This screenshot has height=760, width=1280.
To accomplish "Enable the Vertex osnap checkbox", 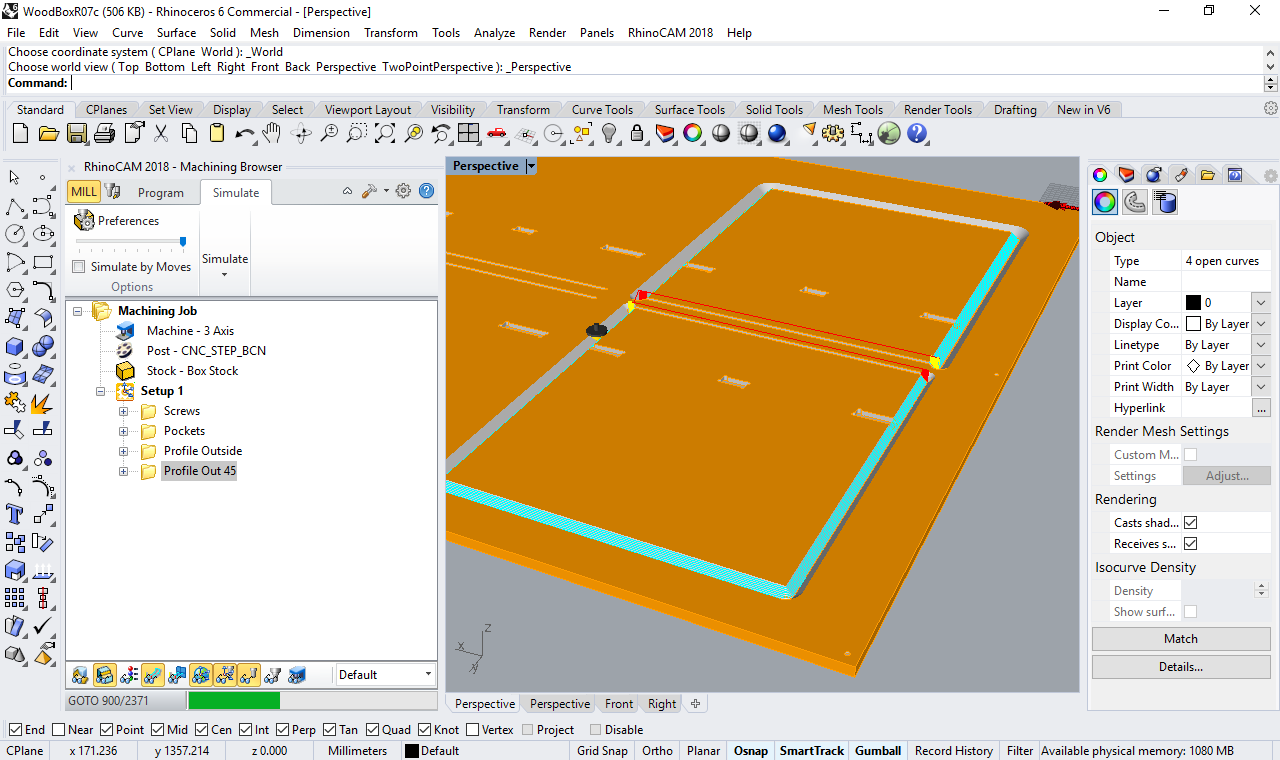I will point(472,730).
